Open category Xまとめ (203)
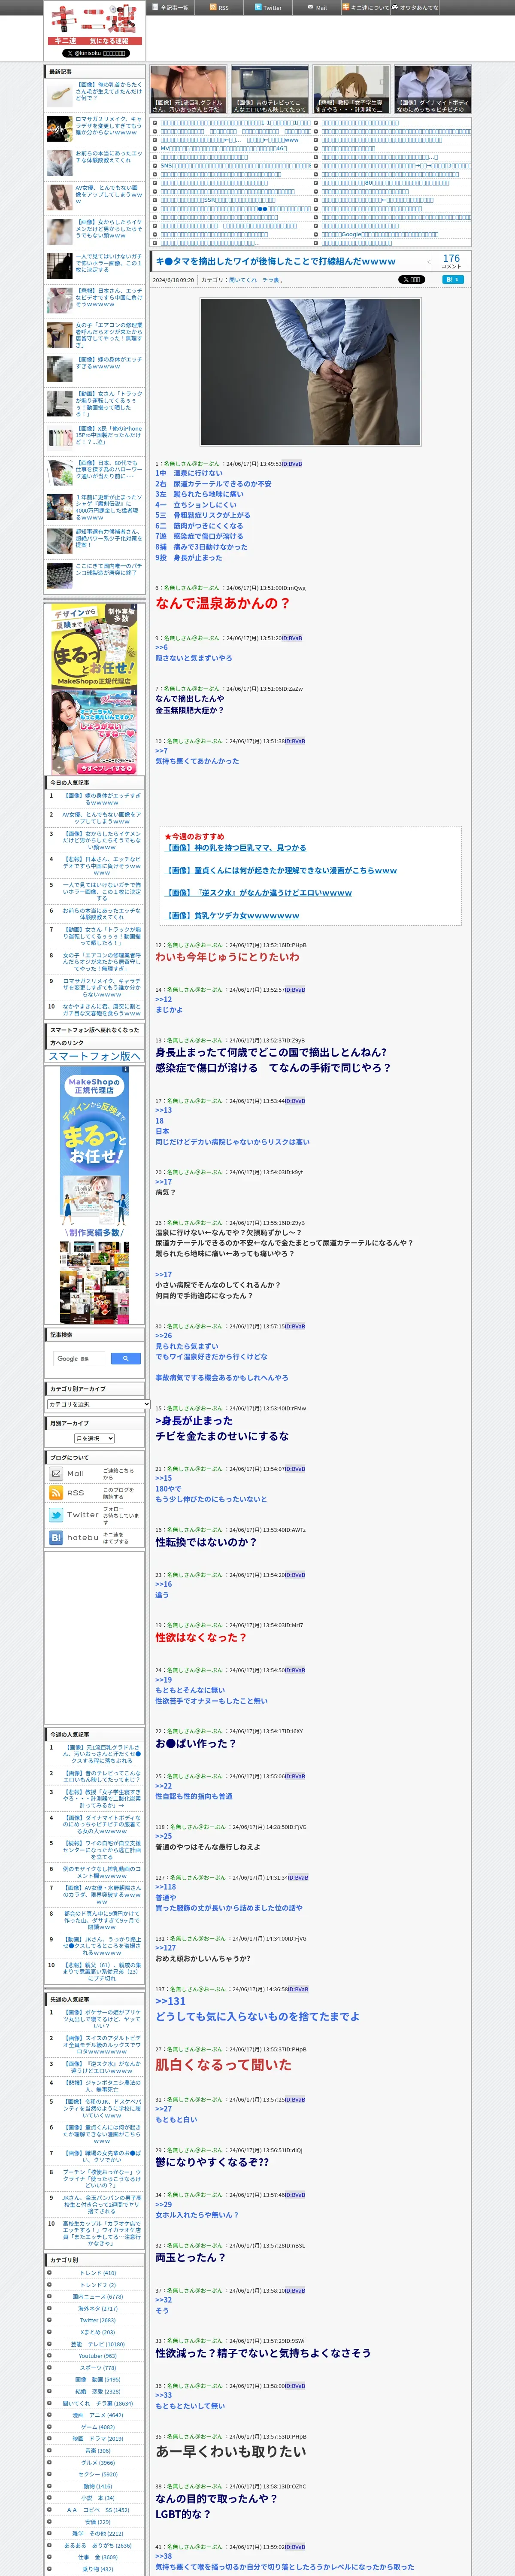The width and height of the screenshot is (515, 2576). point(98,2332)
